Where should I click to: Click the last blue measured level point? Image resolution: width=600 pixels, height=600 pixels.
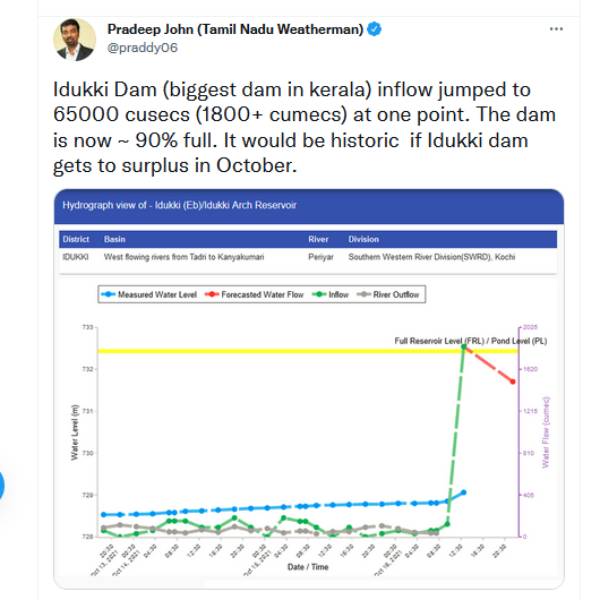coord(463,492)
